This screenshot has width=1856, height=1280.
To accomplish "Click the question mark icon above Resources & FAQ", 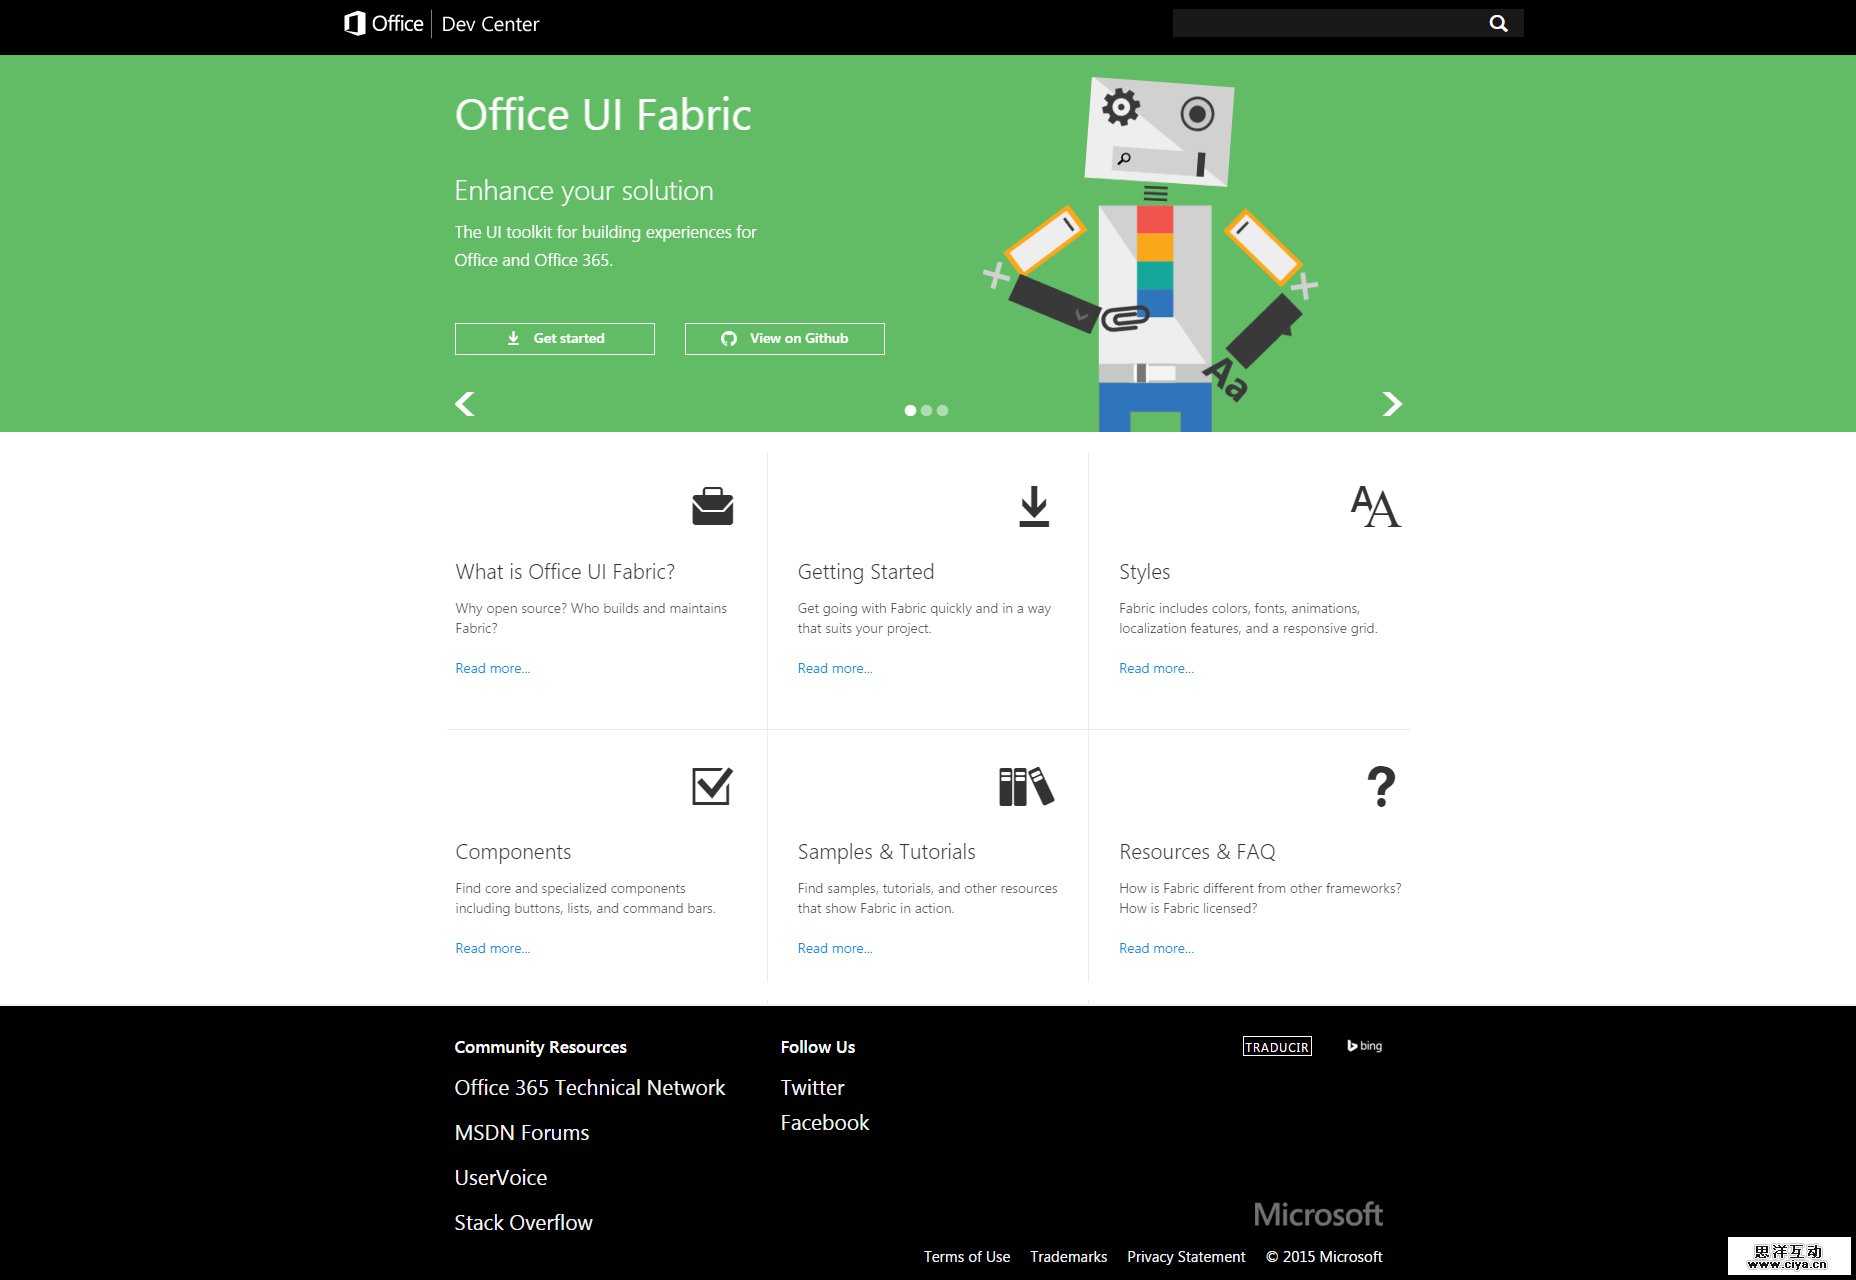I will (1382, 786).
